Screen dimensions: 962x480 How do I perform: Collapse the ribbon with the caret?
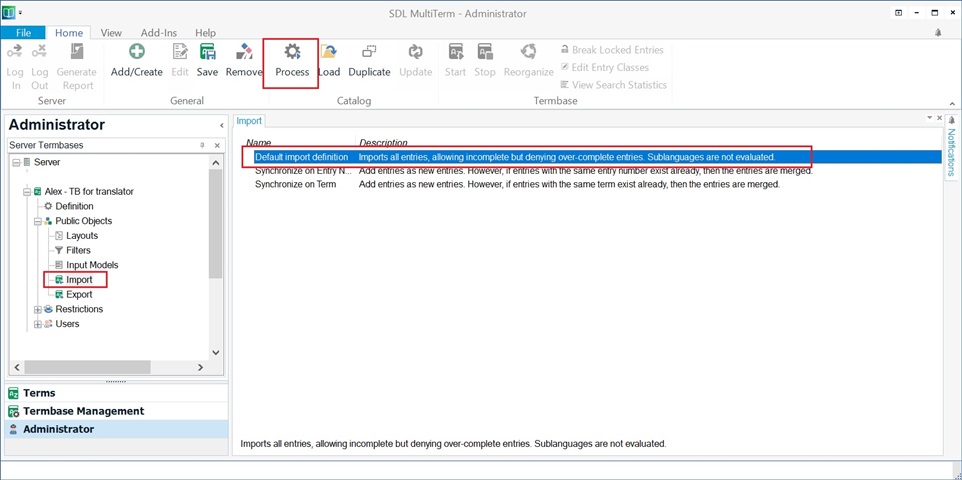click(952, 104)
